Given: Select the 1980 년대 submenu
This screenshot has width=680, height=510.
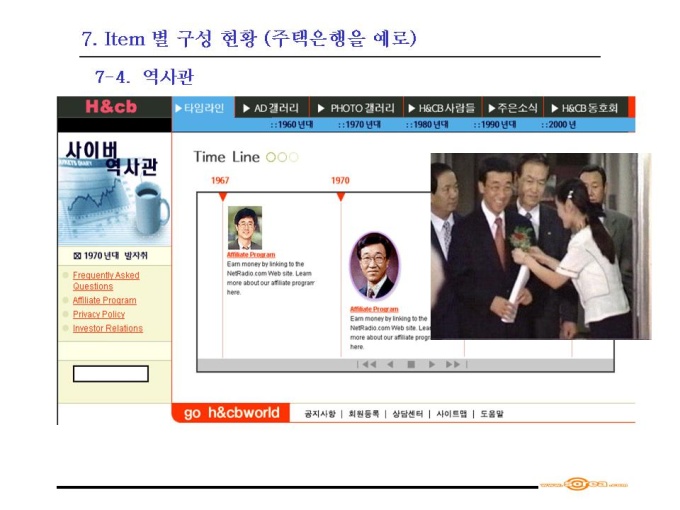Looking at the screenshot, I should (427, 124).
